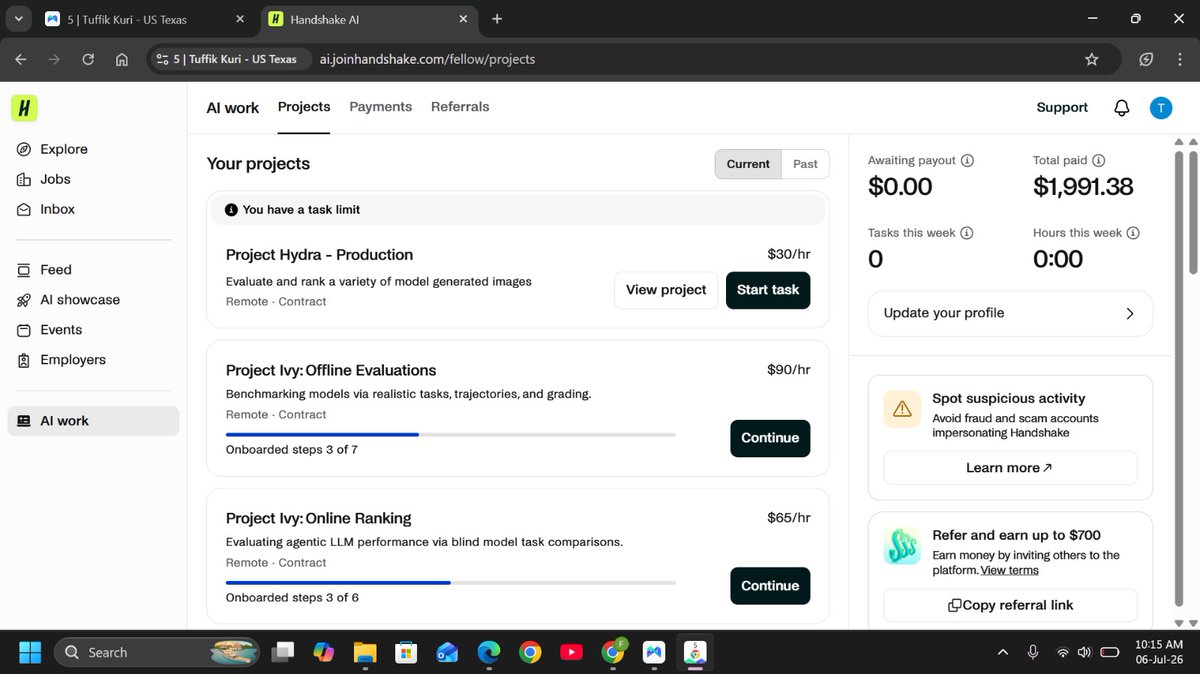The width and height of the screenshot is (1200, 674).
Task: Open File Explorer from the taskbar
Action: (364, 652)
